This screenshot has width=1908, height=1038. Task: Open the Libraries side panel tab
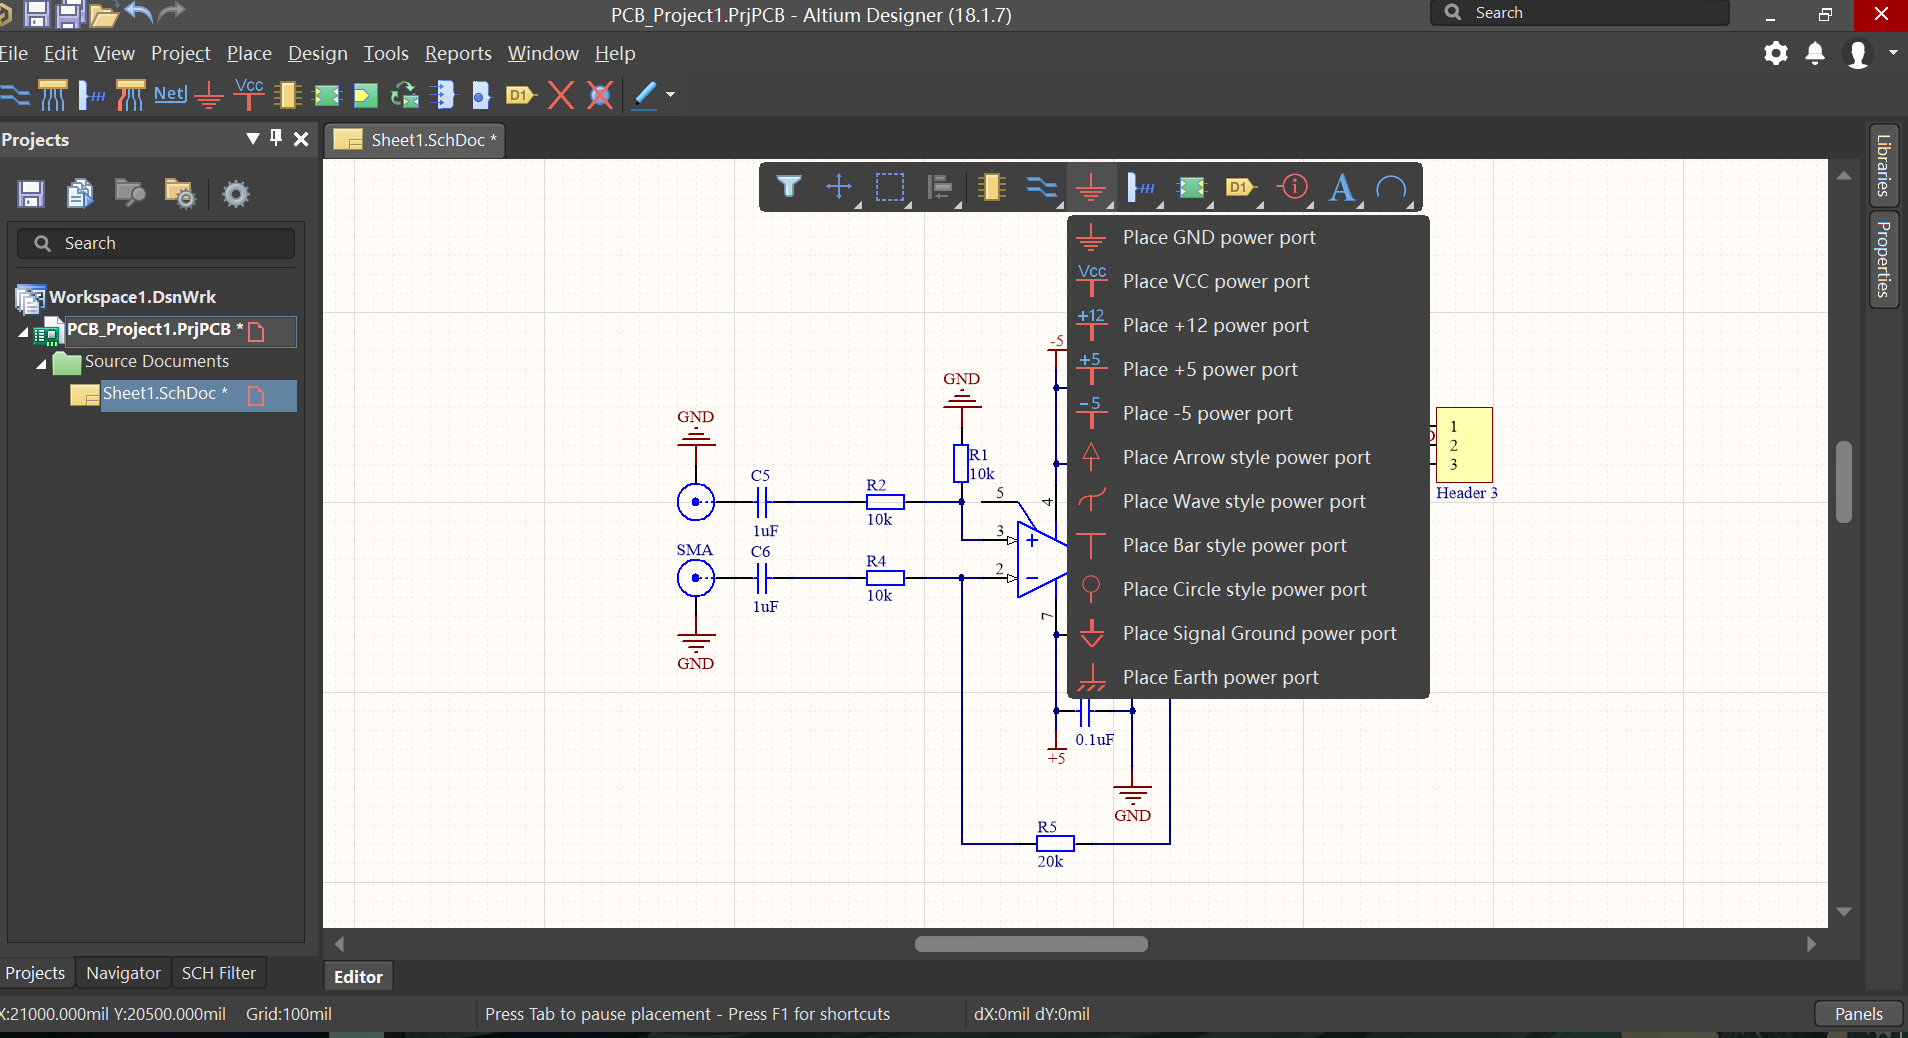click(1883, 165)
